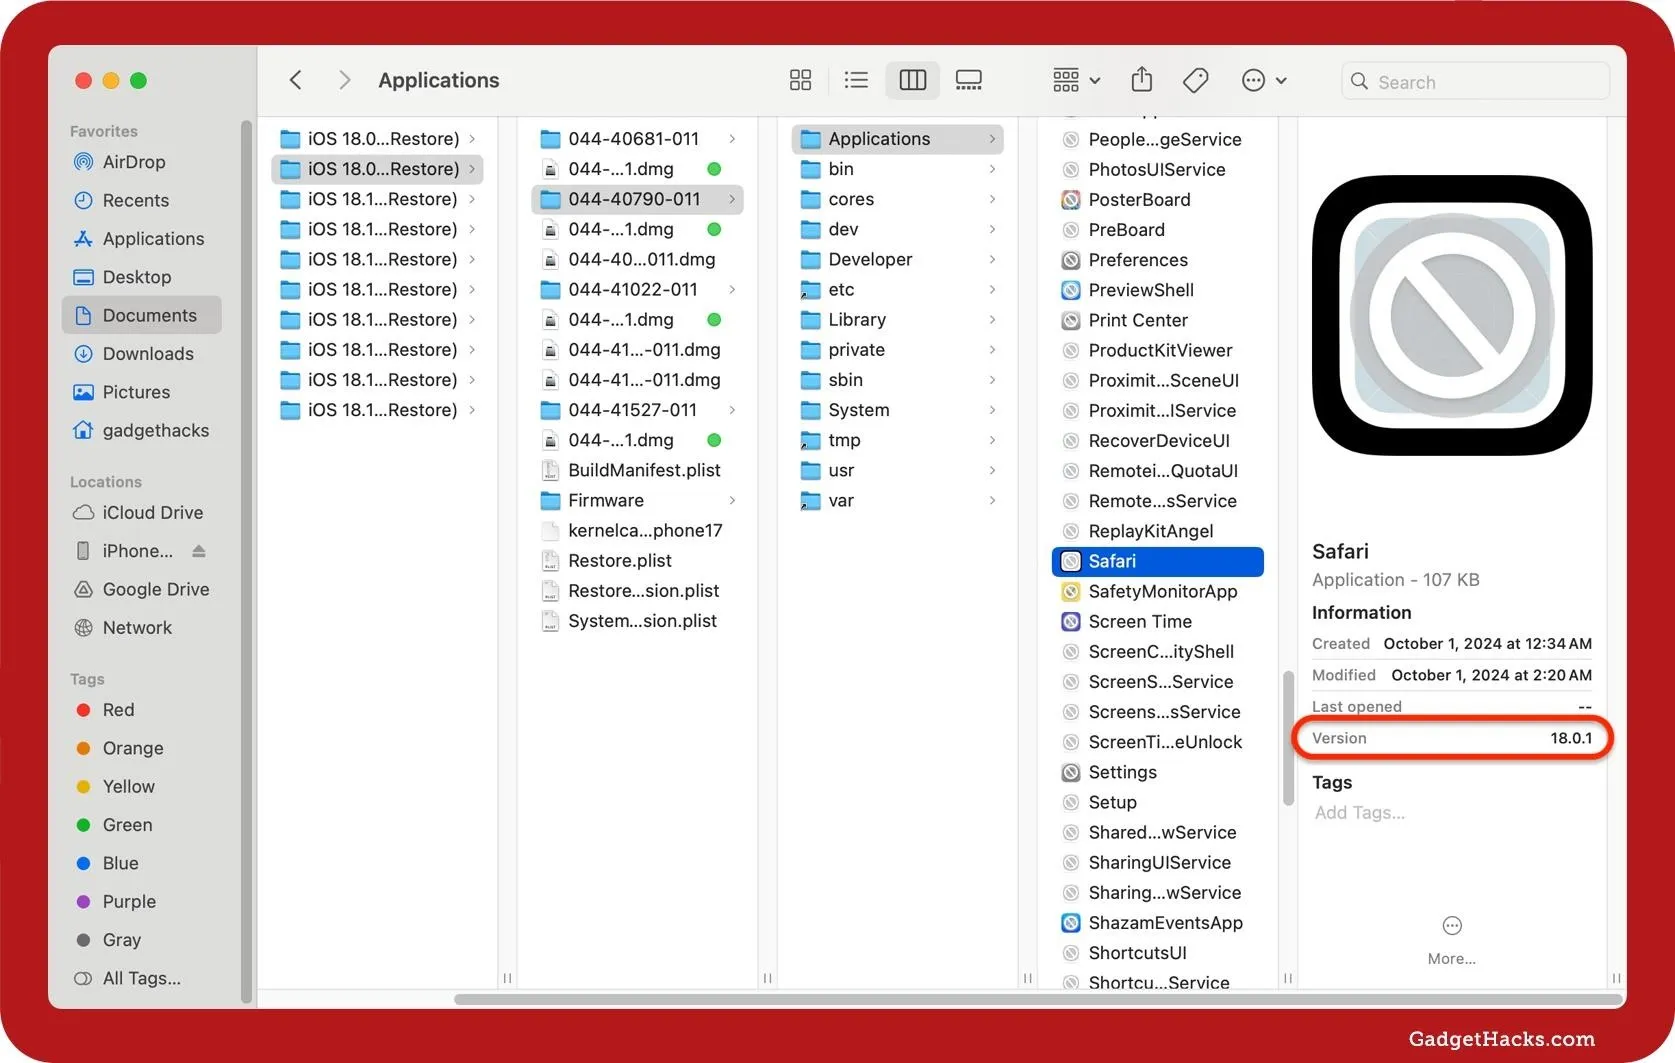Expand the 044-40790-011 folder chevron
Screen dimensions: 1675x1063
pyautogui.click(x=732, y=199)
